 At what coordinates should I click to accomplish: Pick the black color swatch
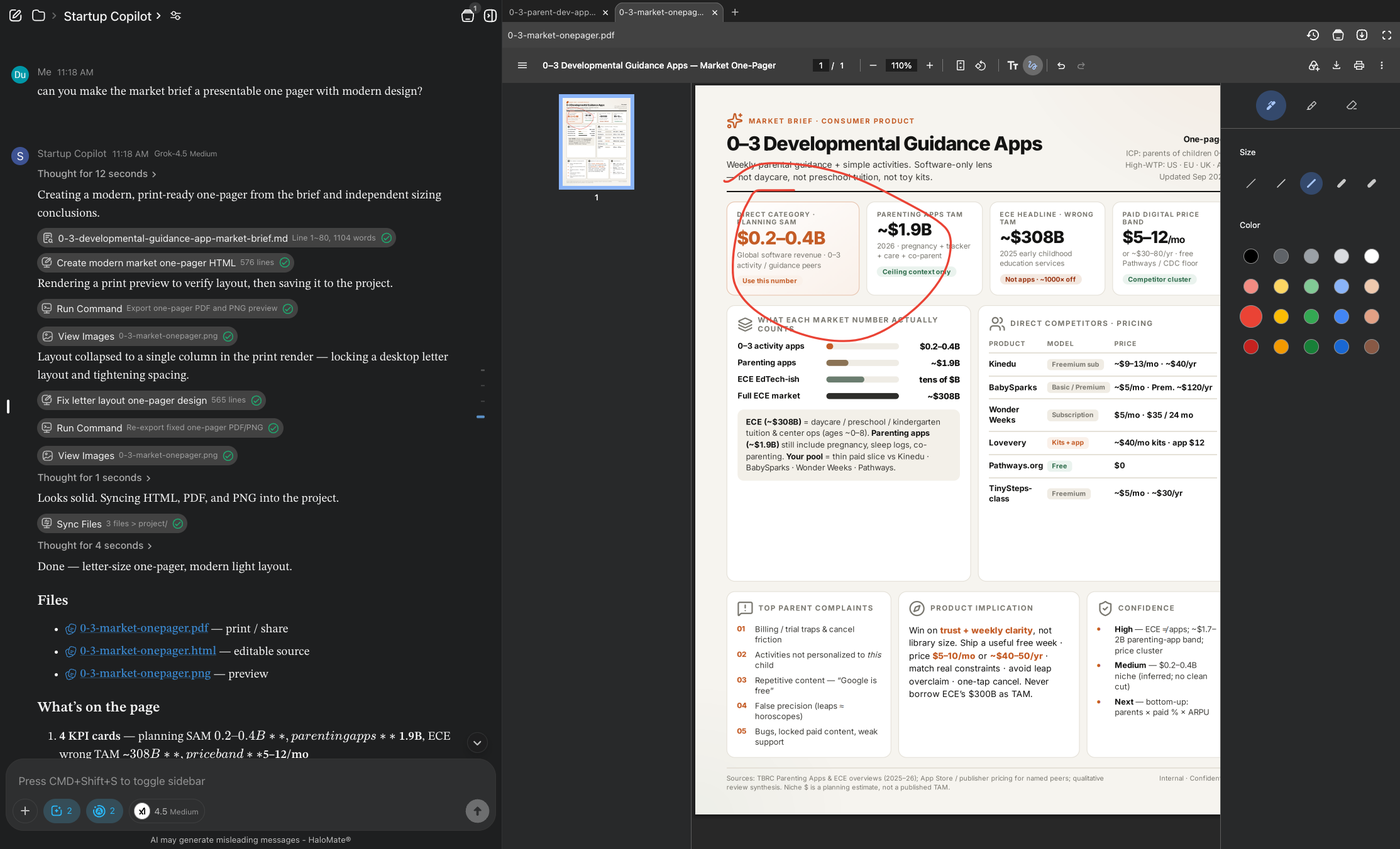point(1251,256)
